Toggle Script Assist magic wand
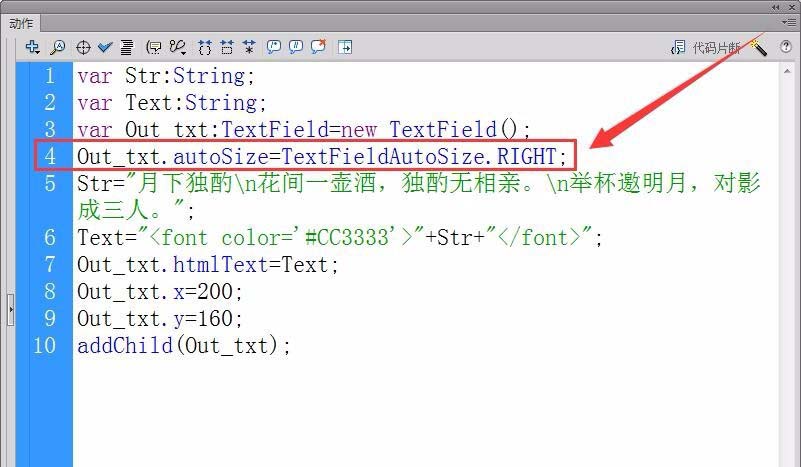801x467 pixels. [758, 47]
